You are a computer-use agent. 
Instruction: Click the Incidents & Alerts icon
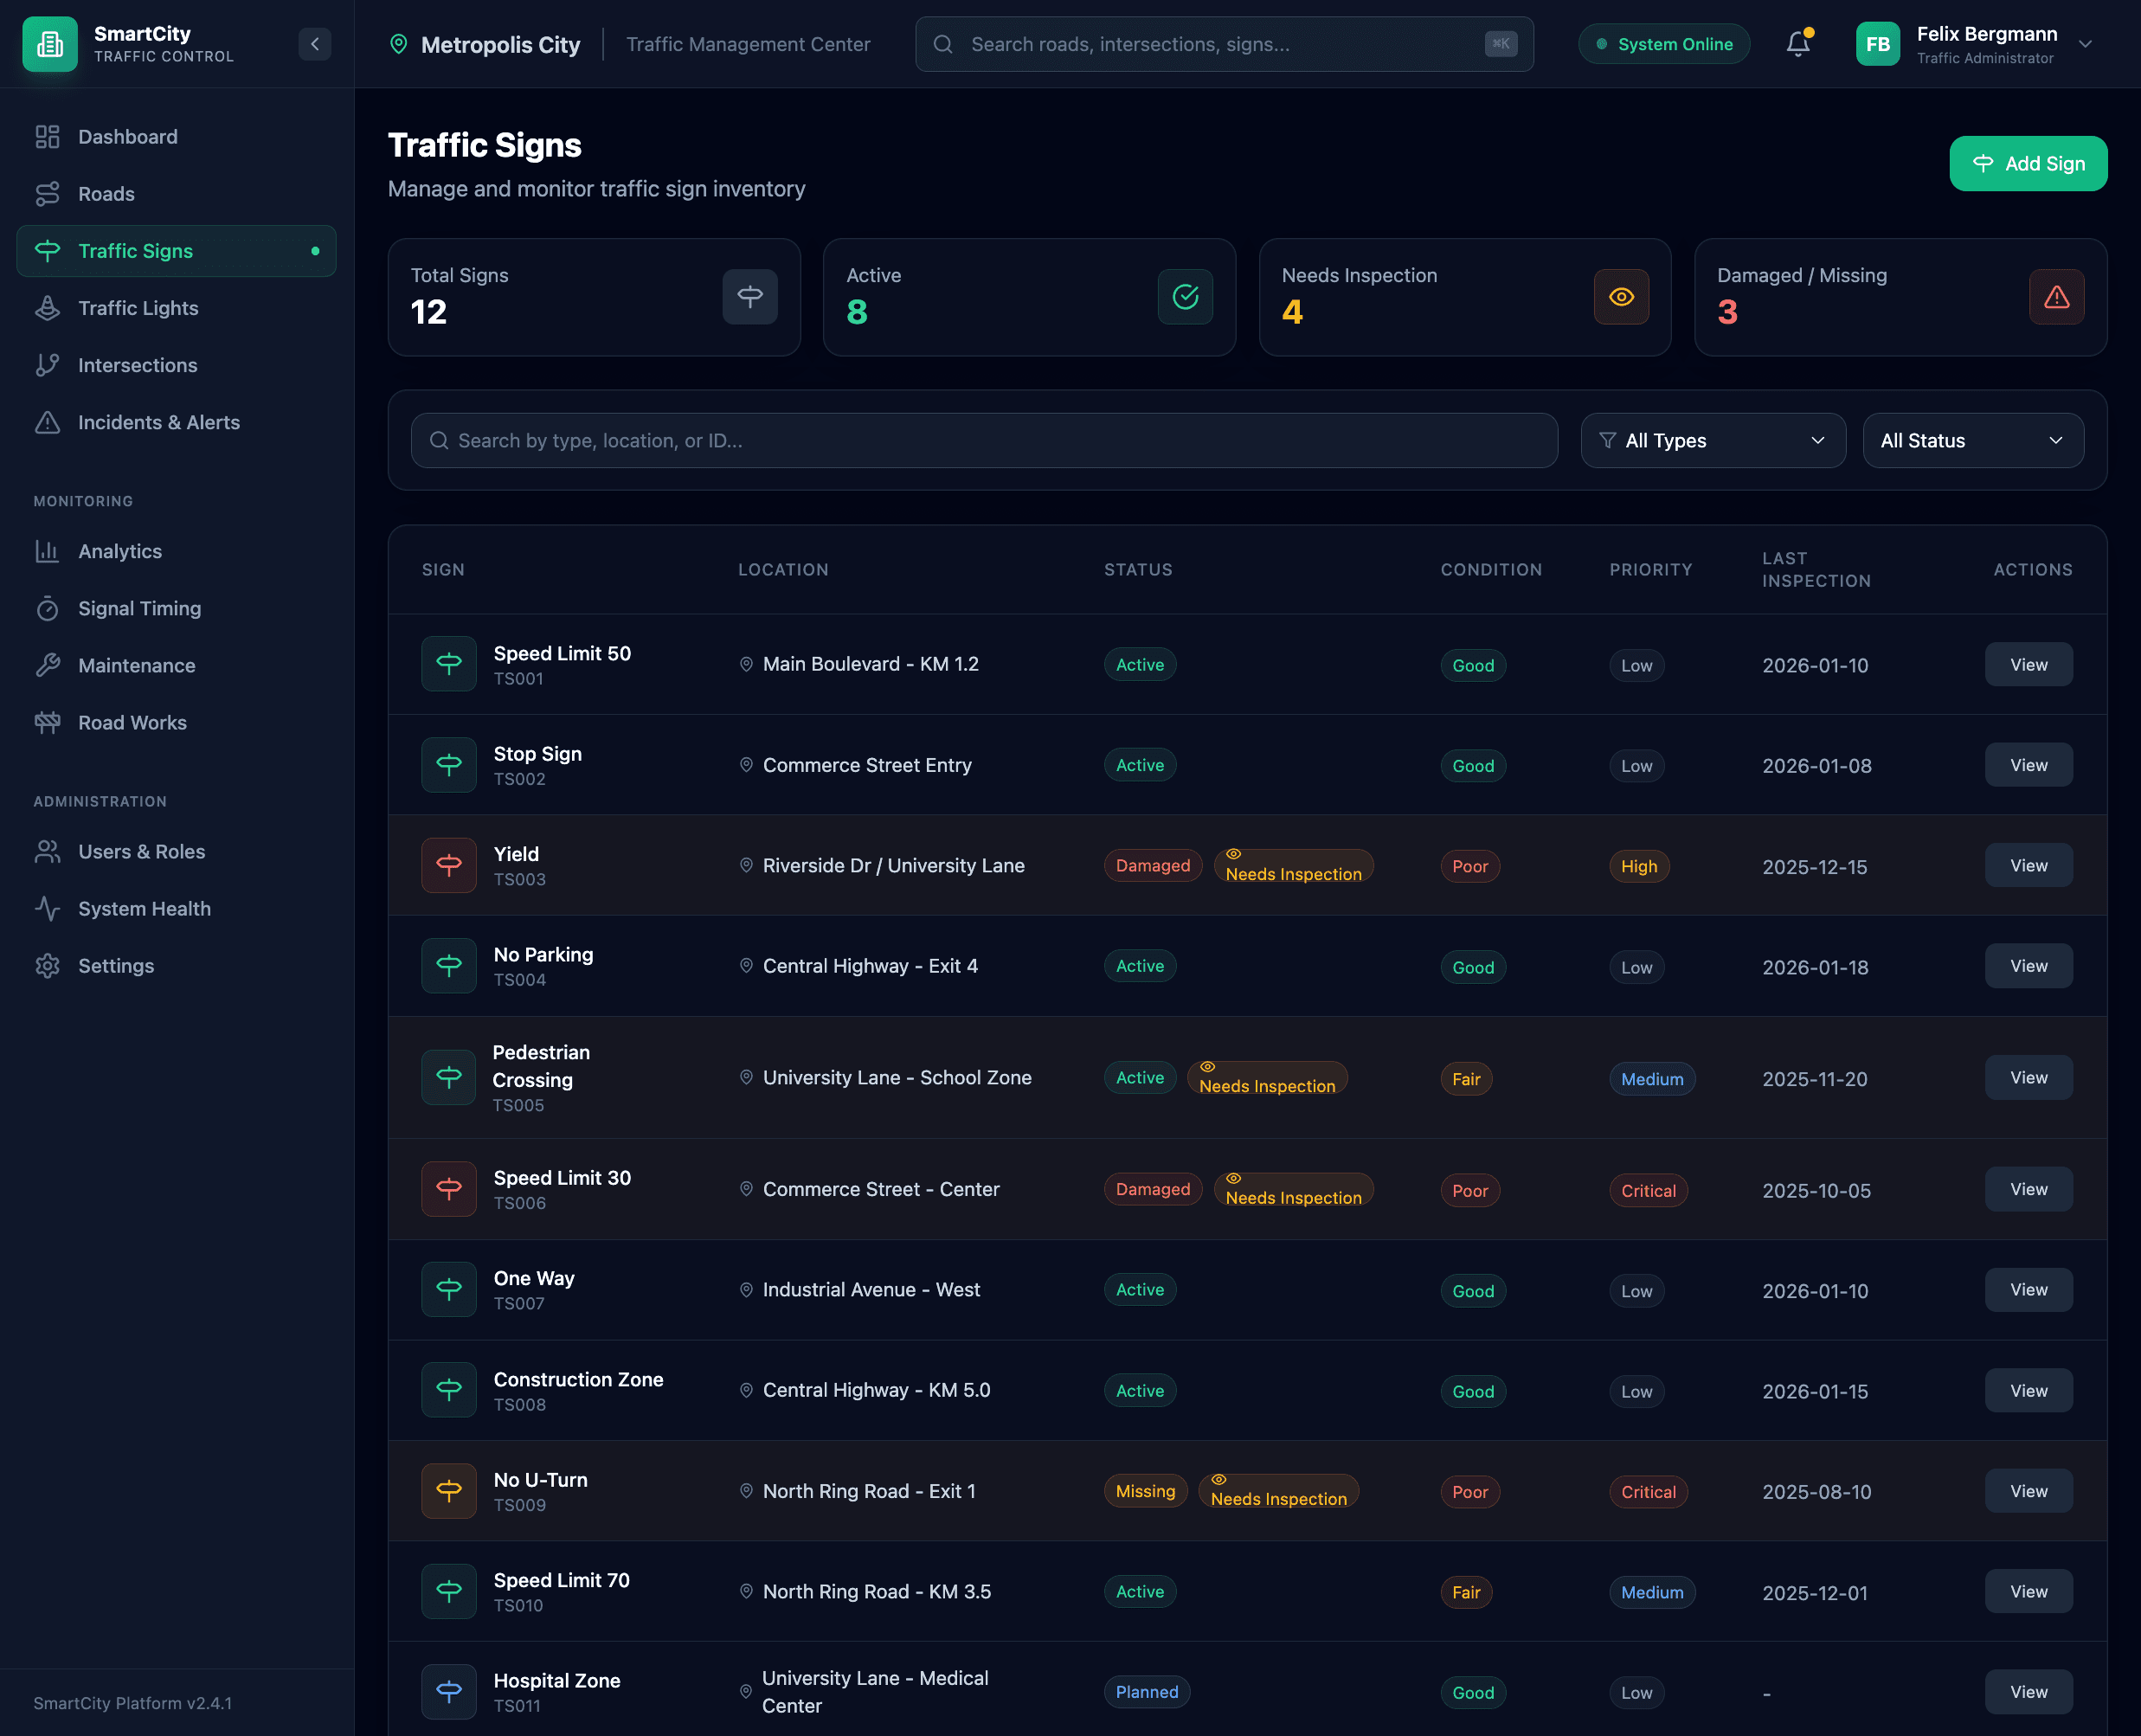click(x=48, y=422)
